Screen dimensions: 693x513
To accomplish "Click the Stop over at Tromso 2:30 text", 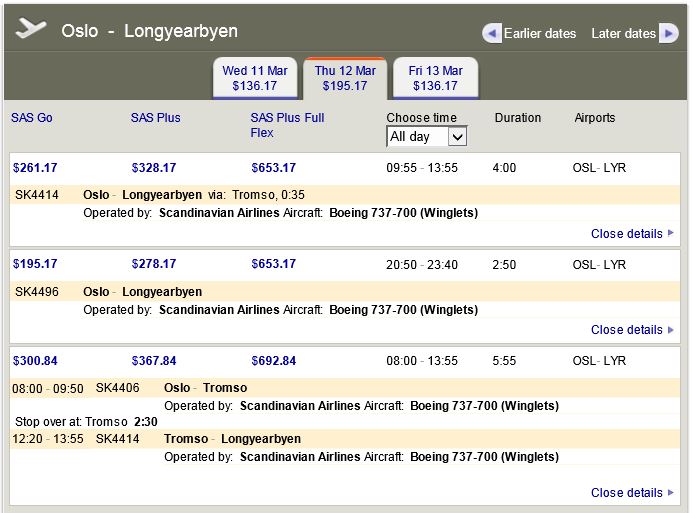I will [x=86, y=422].
